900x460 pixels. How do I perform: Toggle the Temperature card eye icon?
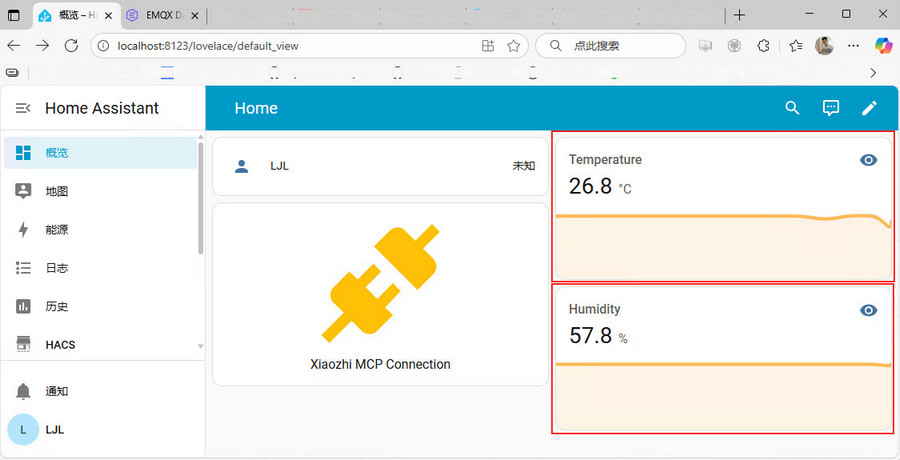[x=868, y=160]
